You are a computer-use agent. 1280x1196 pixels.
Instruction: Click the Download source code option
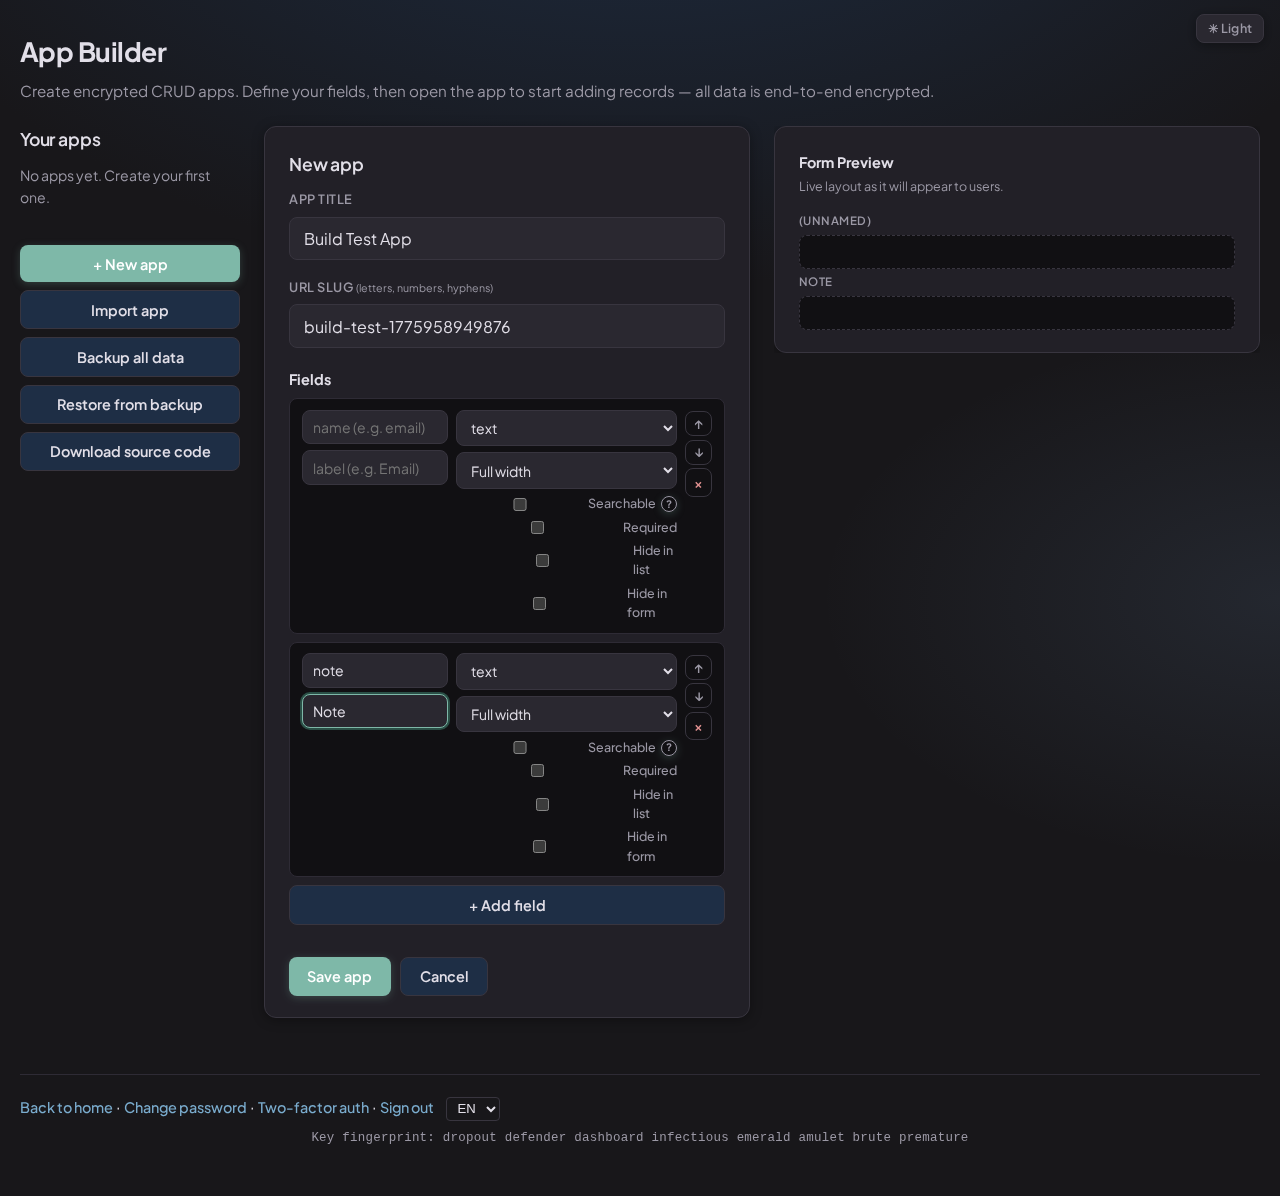(130, 451)
